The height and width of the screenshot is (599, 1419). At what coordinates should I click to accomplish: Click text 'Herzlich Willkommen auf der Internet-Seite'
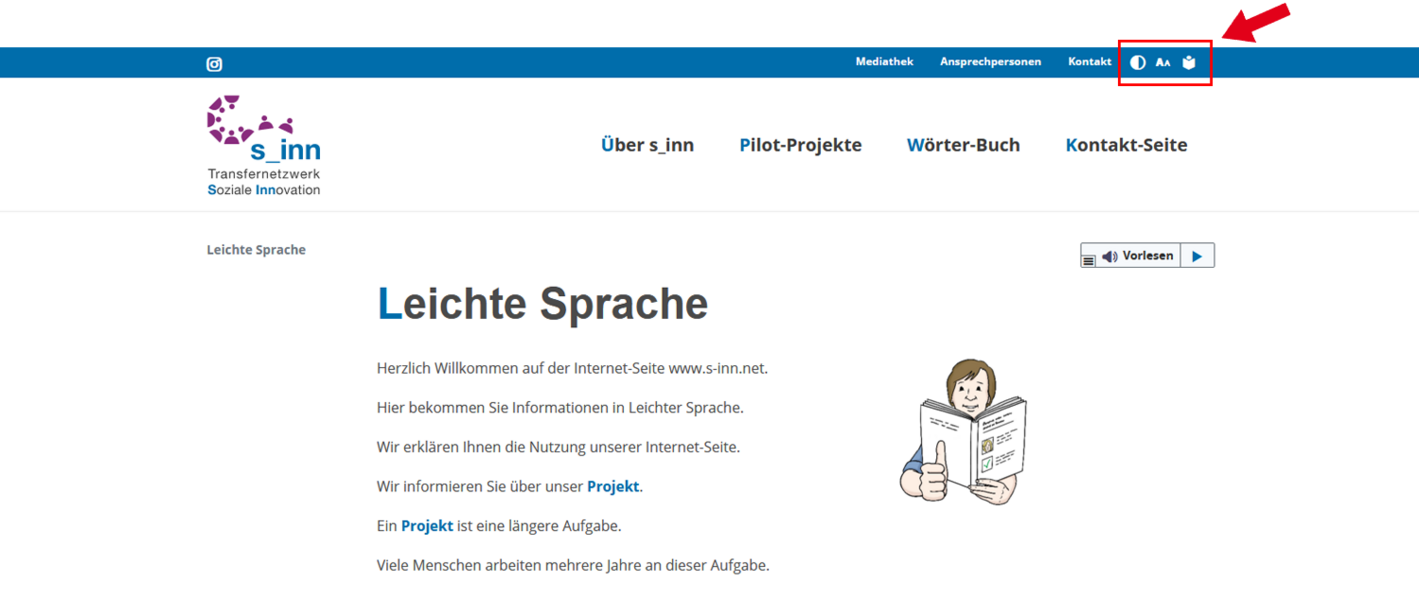tap(520, 368)
